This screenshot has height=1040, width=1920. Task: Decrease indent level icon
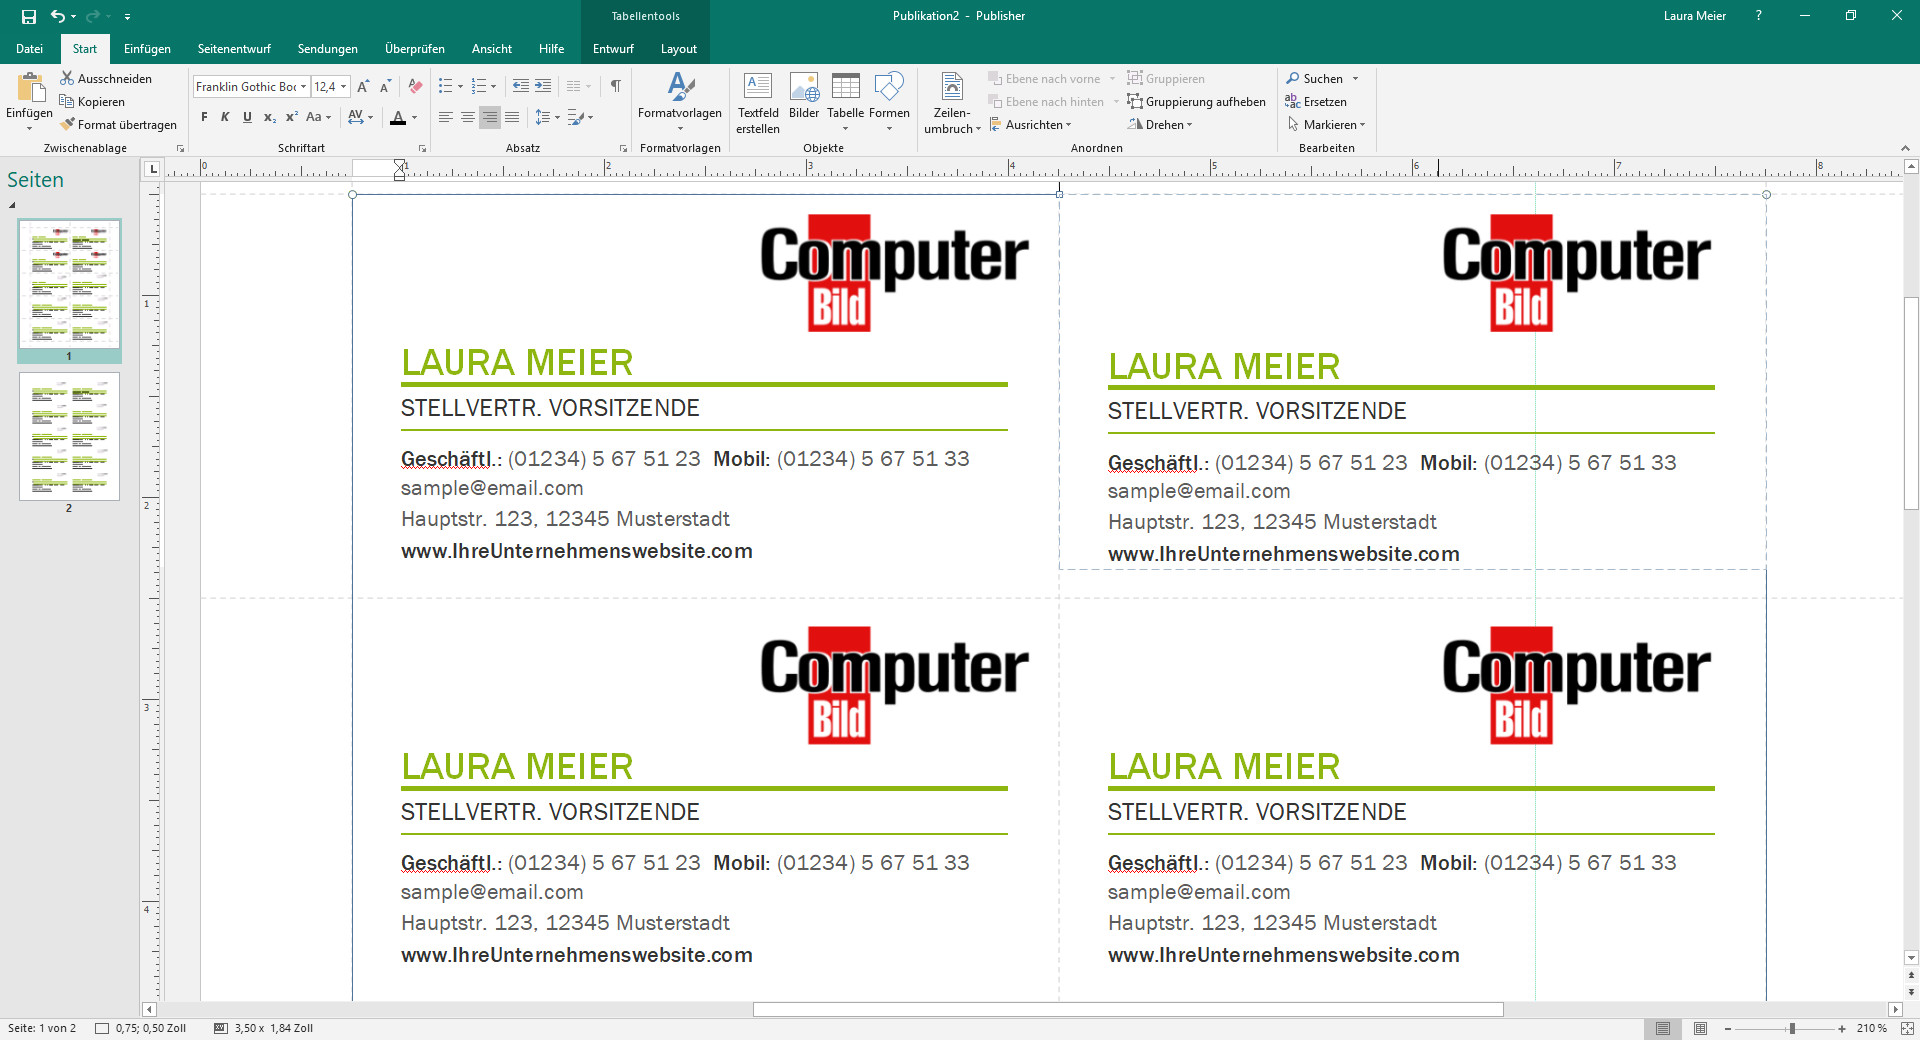click(521, 86)
